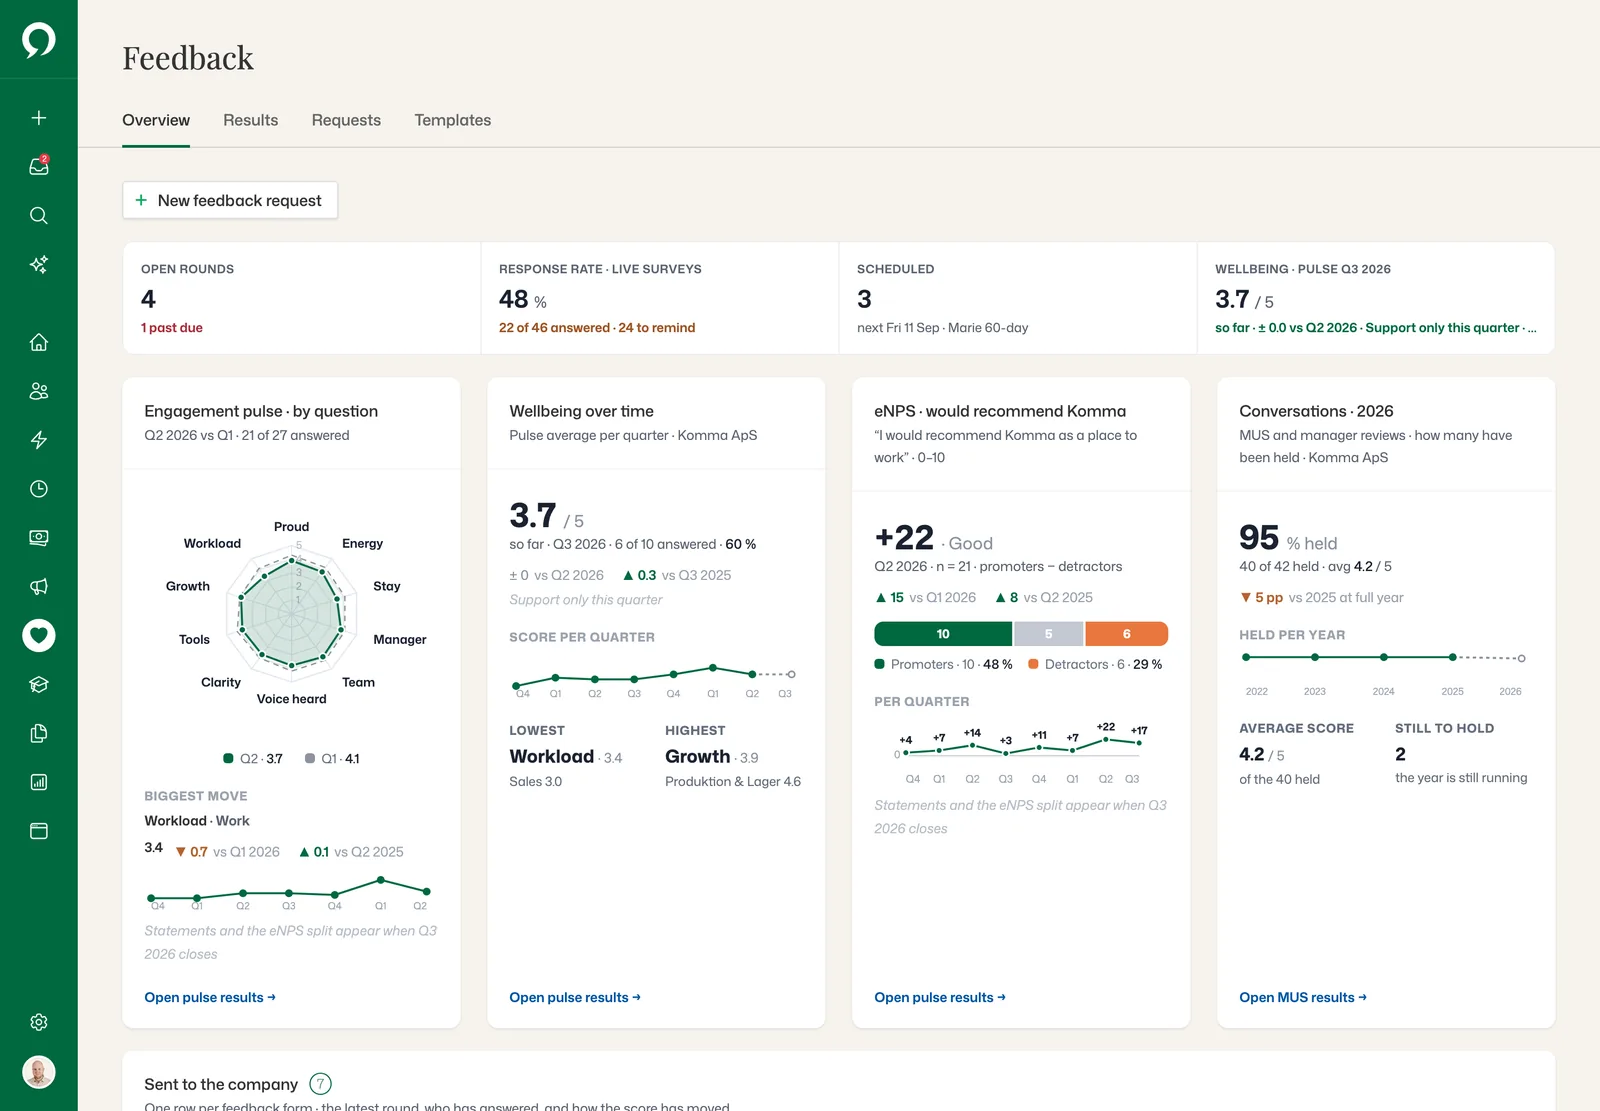Image resolution: width=1600 pixels, height=1111 pixels.
Task: Click the orange detractors segment showing 6
Action: pyautogui.click(x=1127, y=634)
